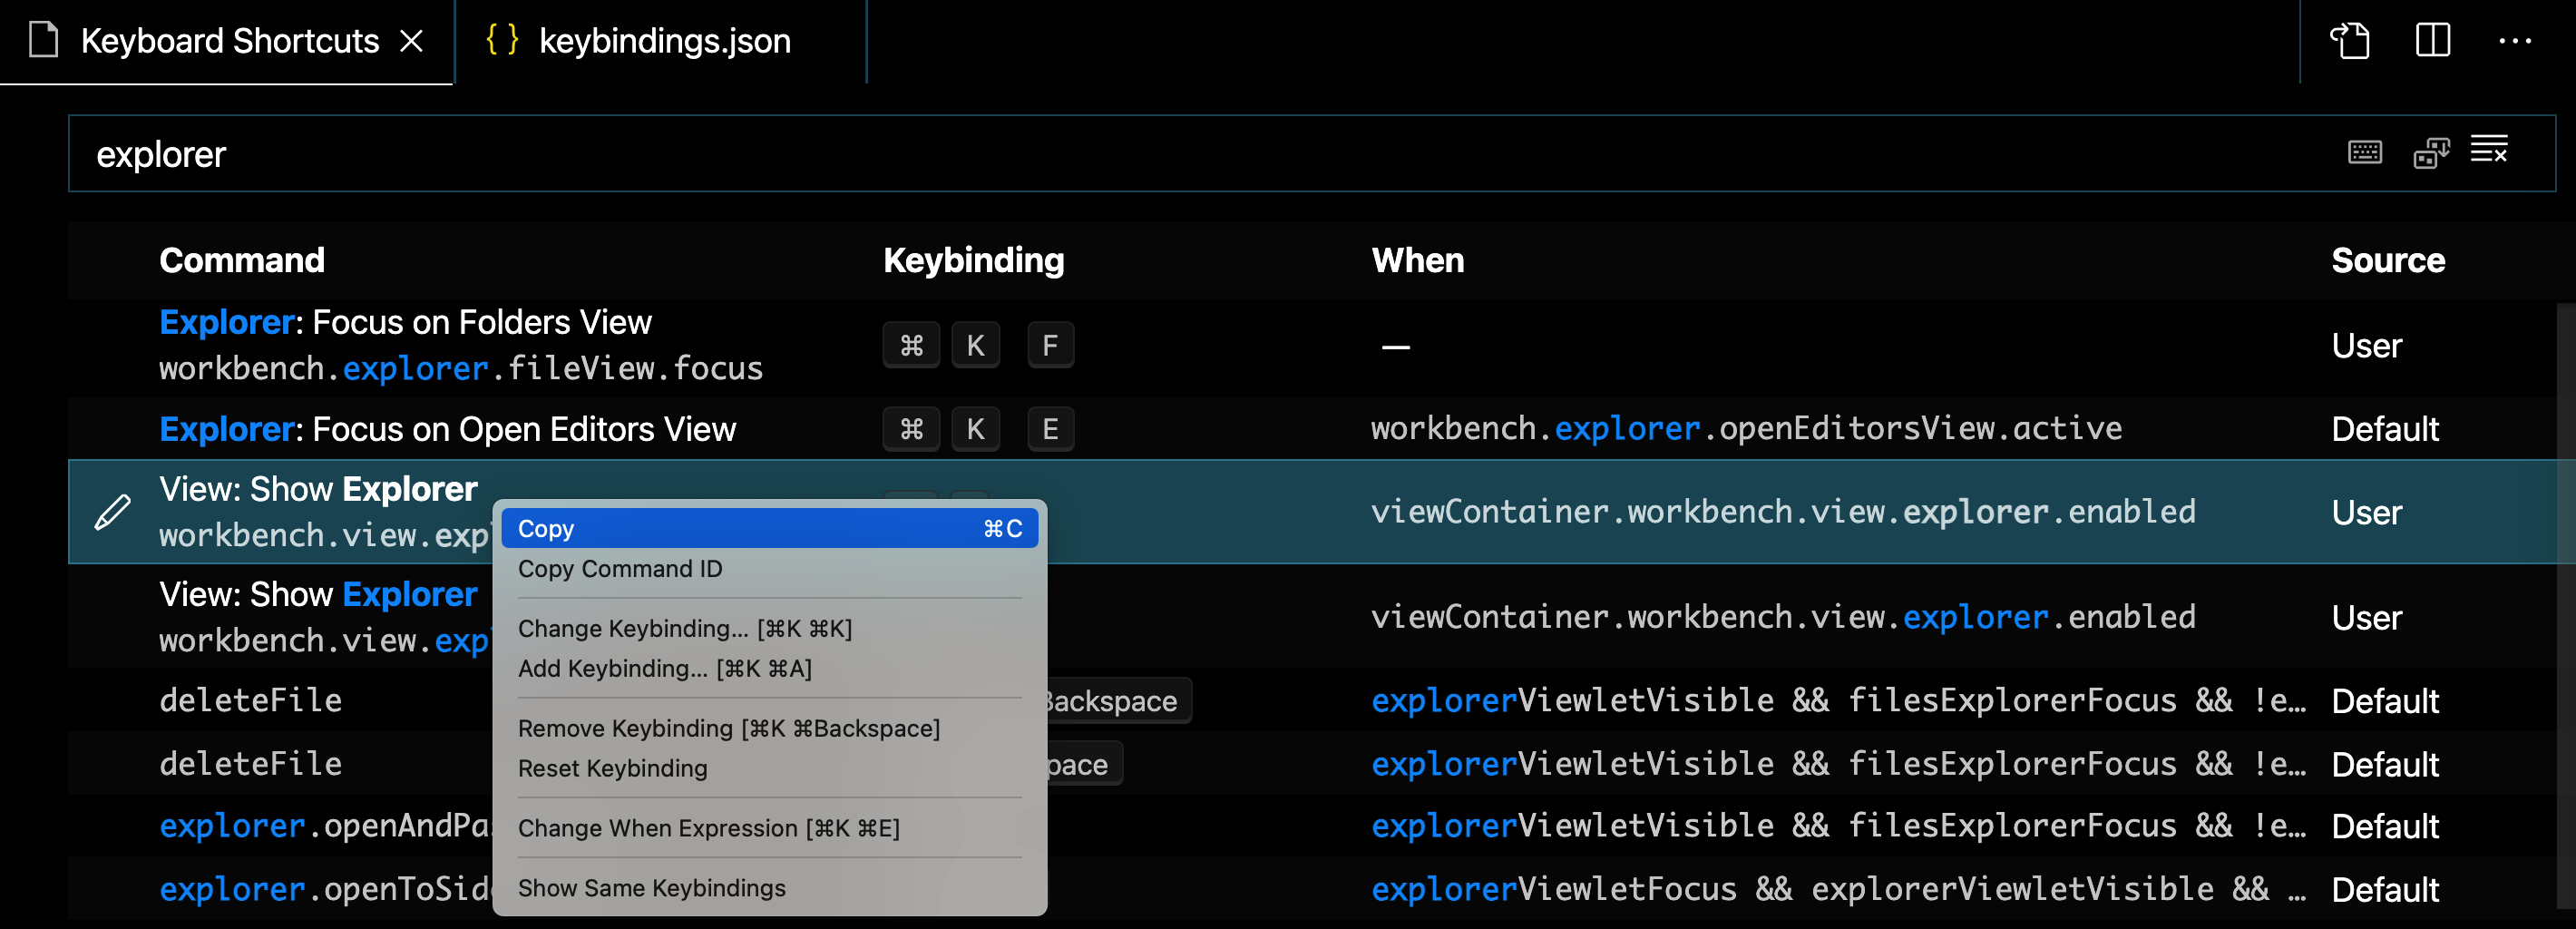Open the More Actions ellipsis menu
The image size is (2576, 929).
(x=2514, y=41)
